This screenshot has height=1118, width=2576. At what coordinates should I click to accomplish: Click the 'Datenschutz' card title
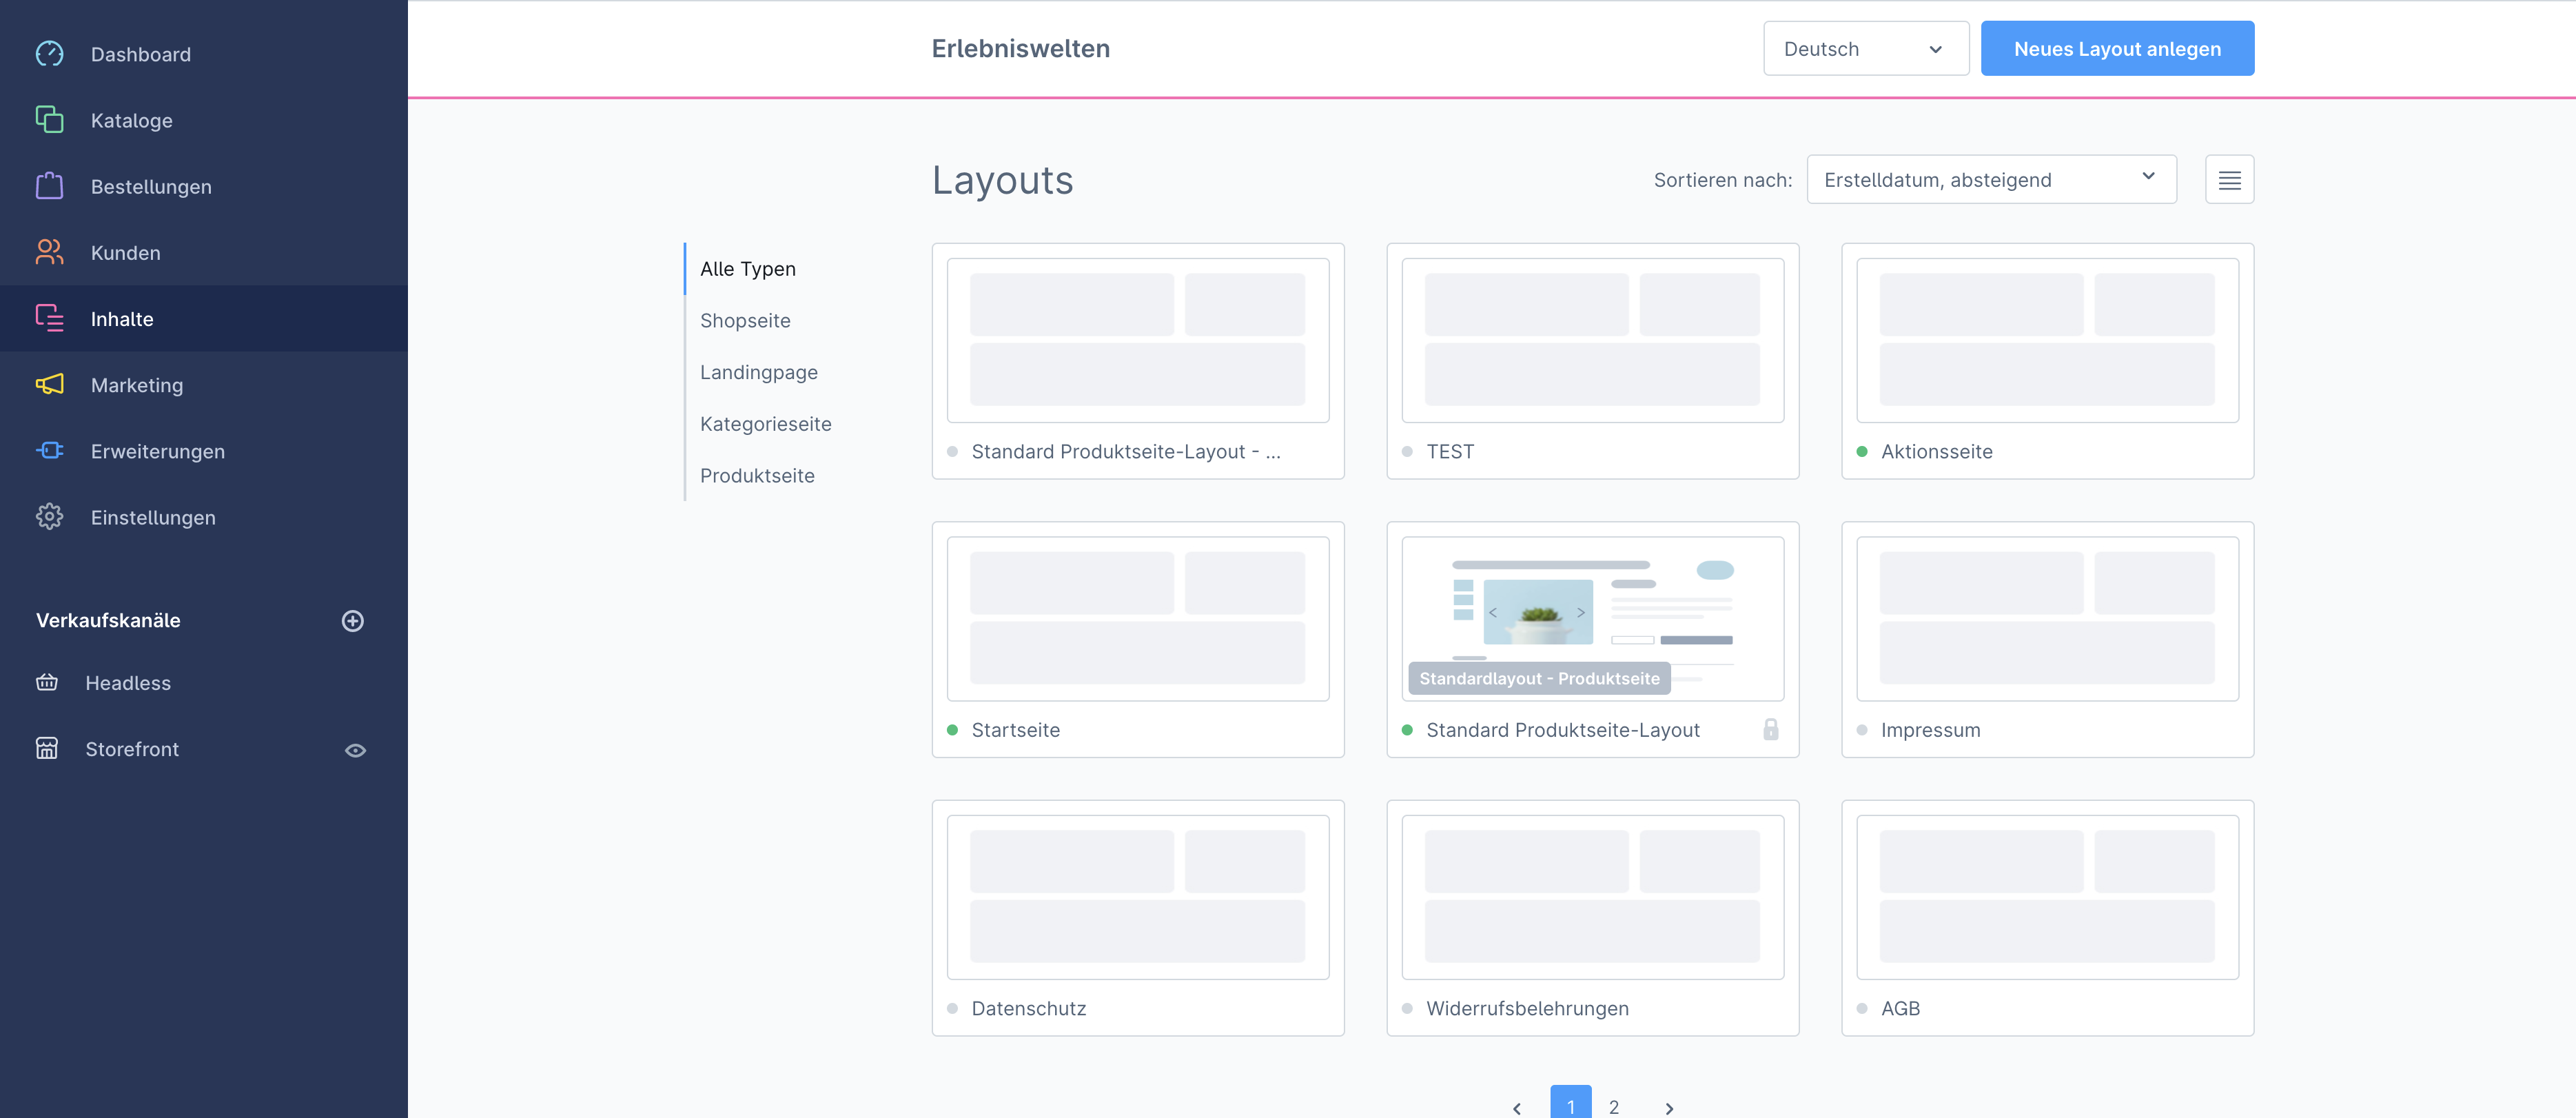tap(1028, 1008)
